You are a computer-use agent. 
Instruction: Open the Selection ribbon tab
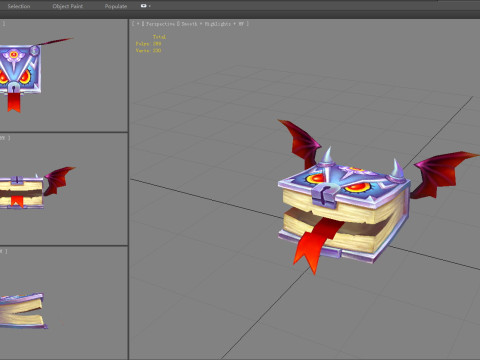point(19,6)
